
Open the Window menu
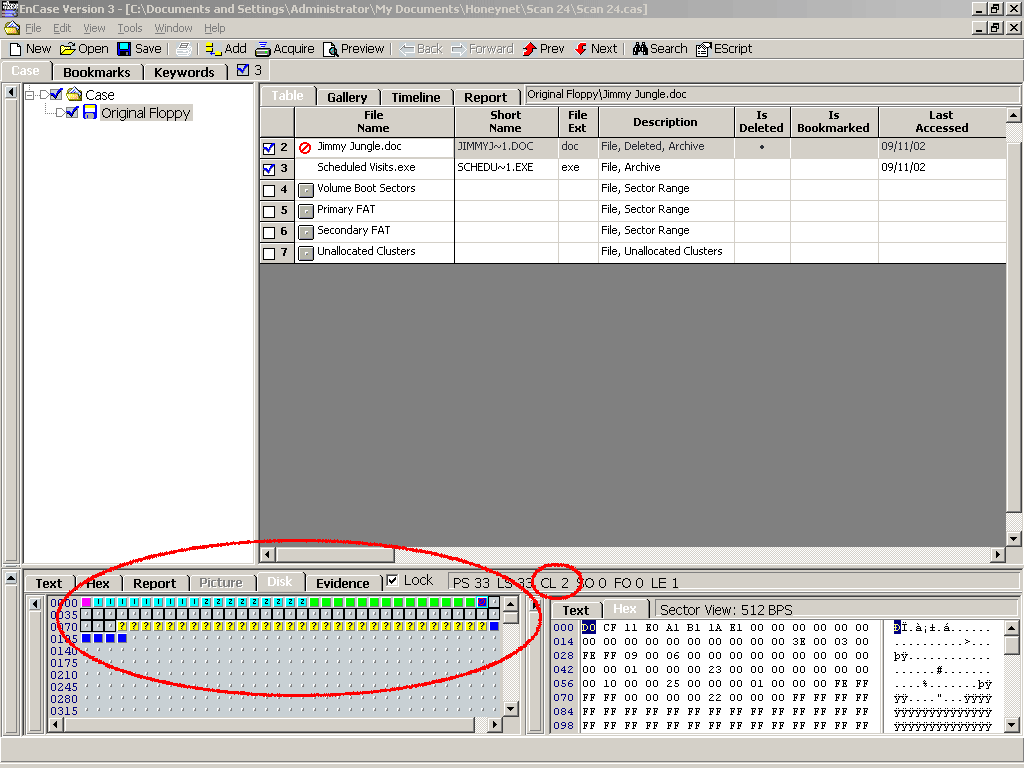173,28
